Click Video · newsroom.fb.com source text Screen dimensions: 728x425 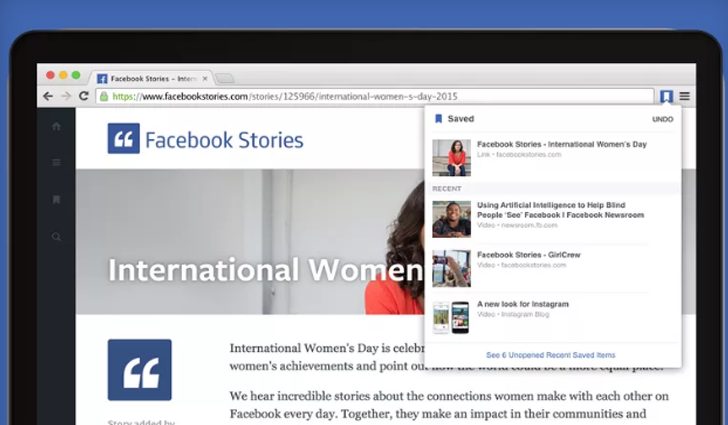(517, 225)
